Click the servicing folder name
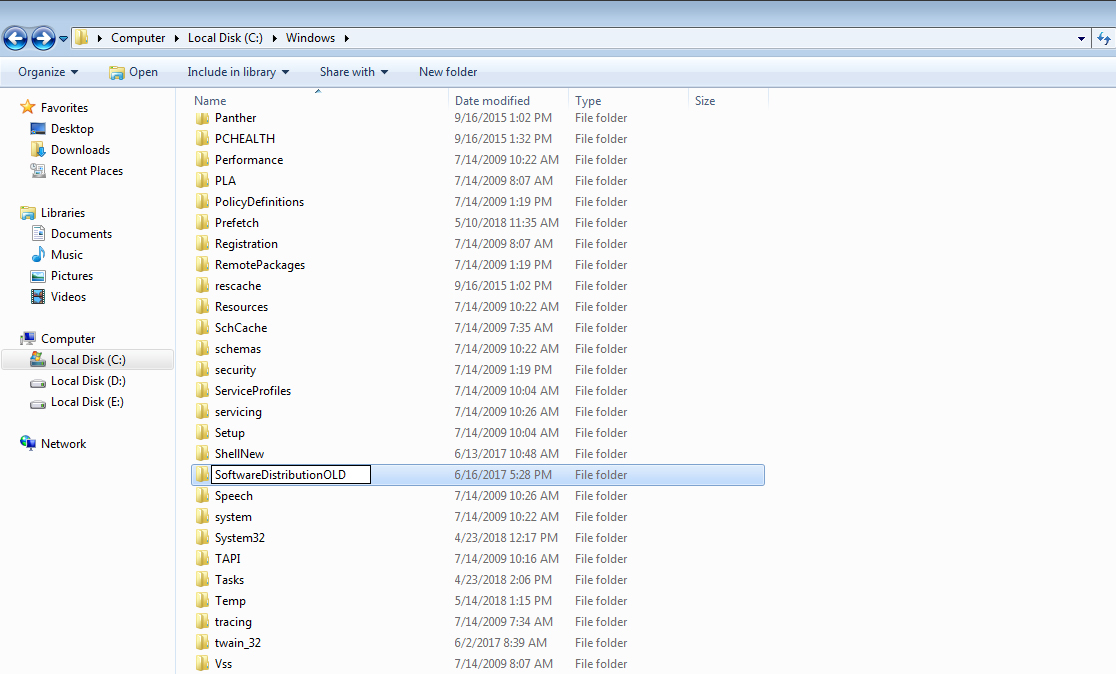The height and width of the screenshot is (674, 1116). (238, 412)
